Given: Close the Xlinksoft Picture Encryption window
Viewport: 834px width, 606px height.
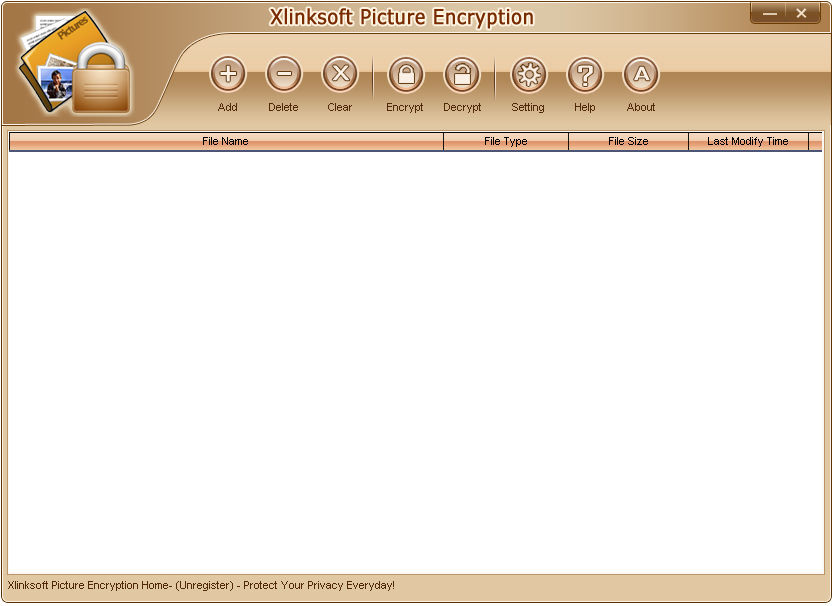Looking at the screenshot, I should click(x=802, y=13).
